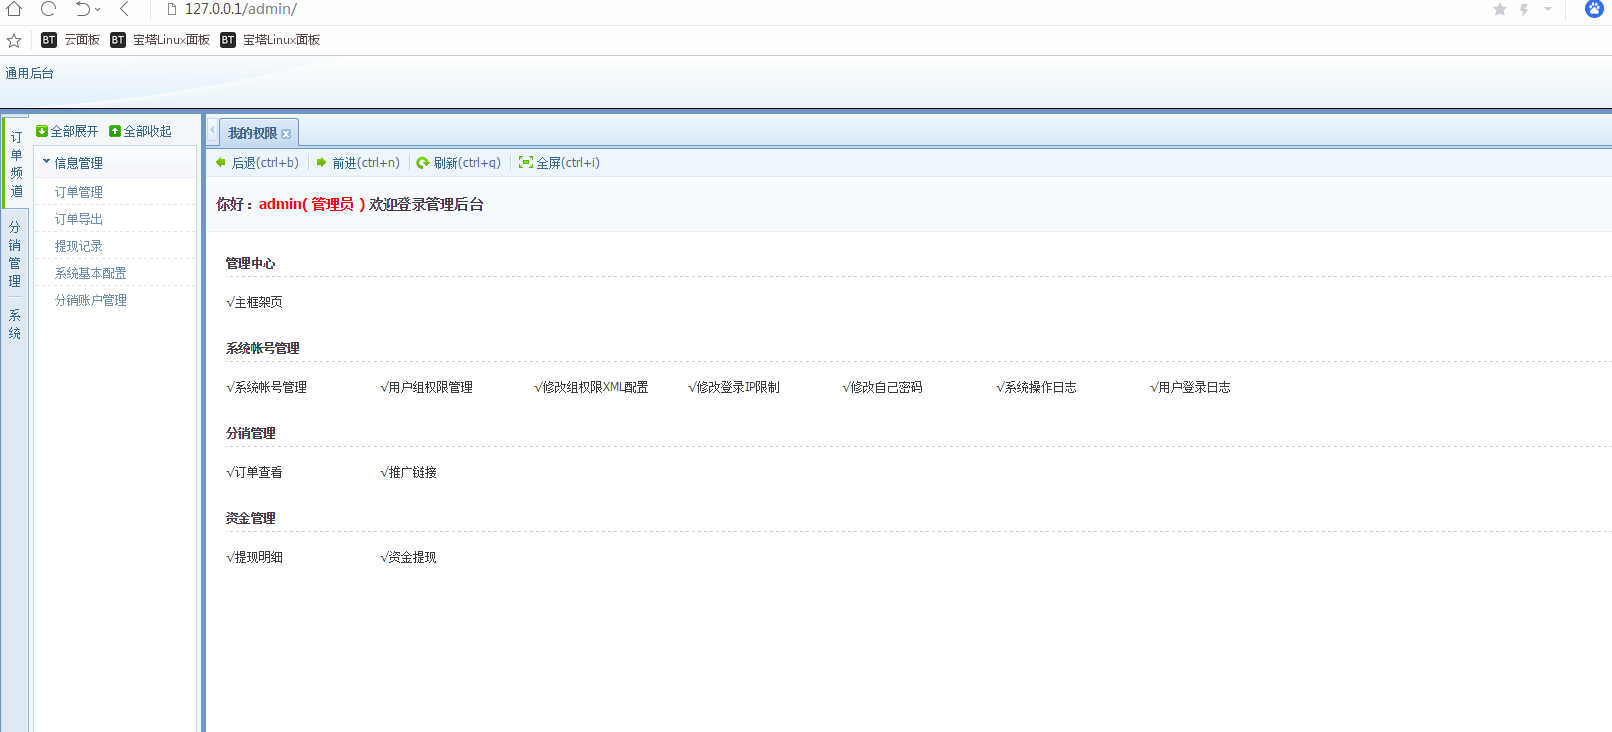Click the green 全部收起 icon
The height and width of the screenshot is (732, 1612).
(x=115, y=131)
